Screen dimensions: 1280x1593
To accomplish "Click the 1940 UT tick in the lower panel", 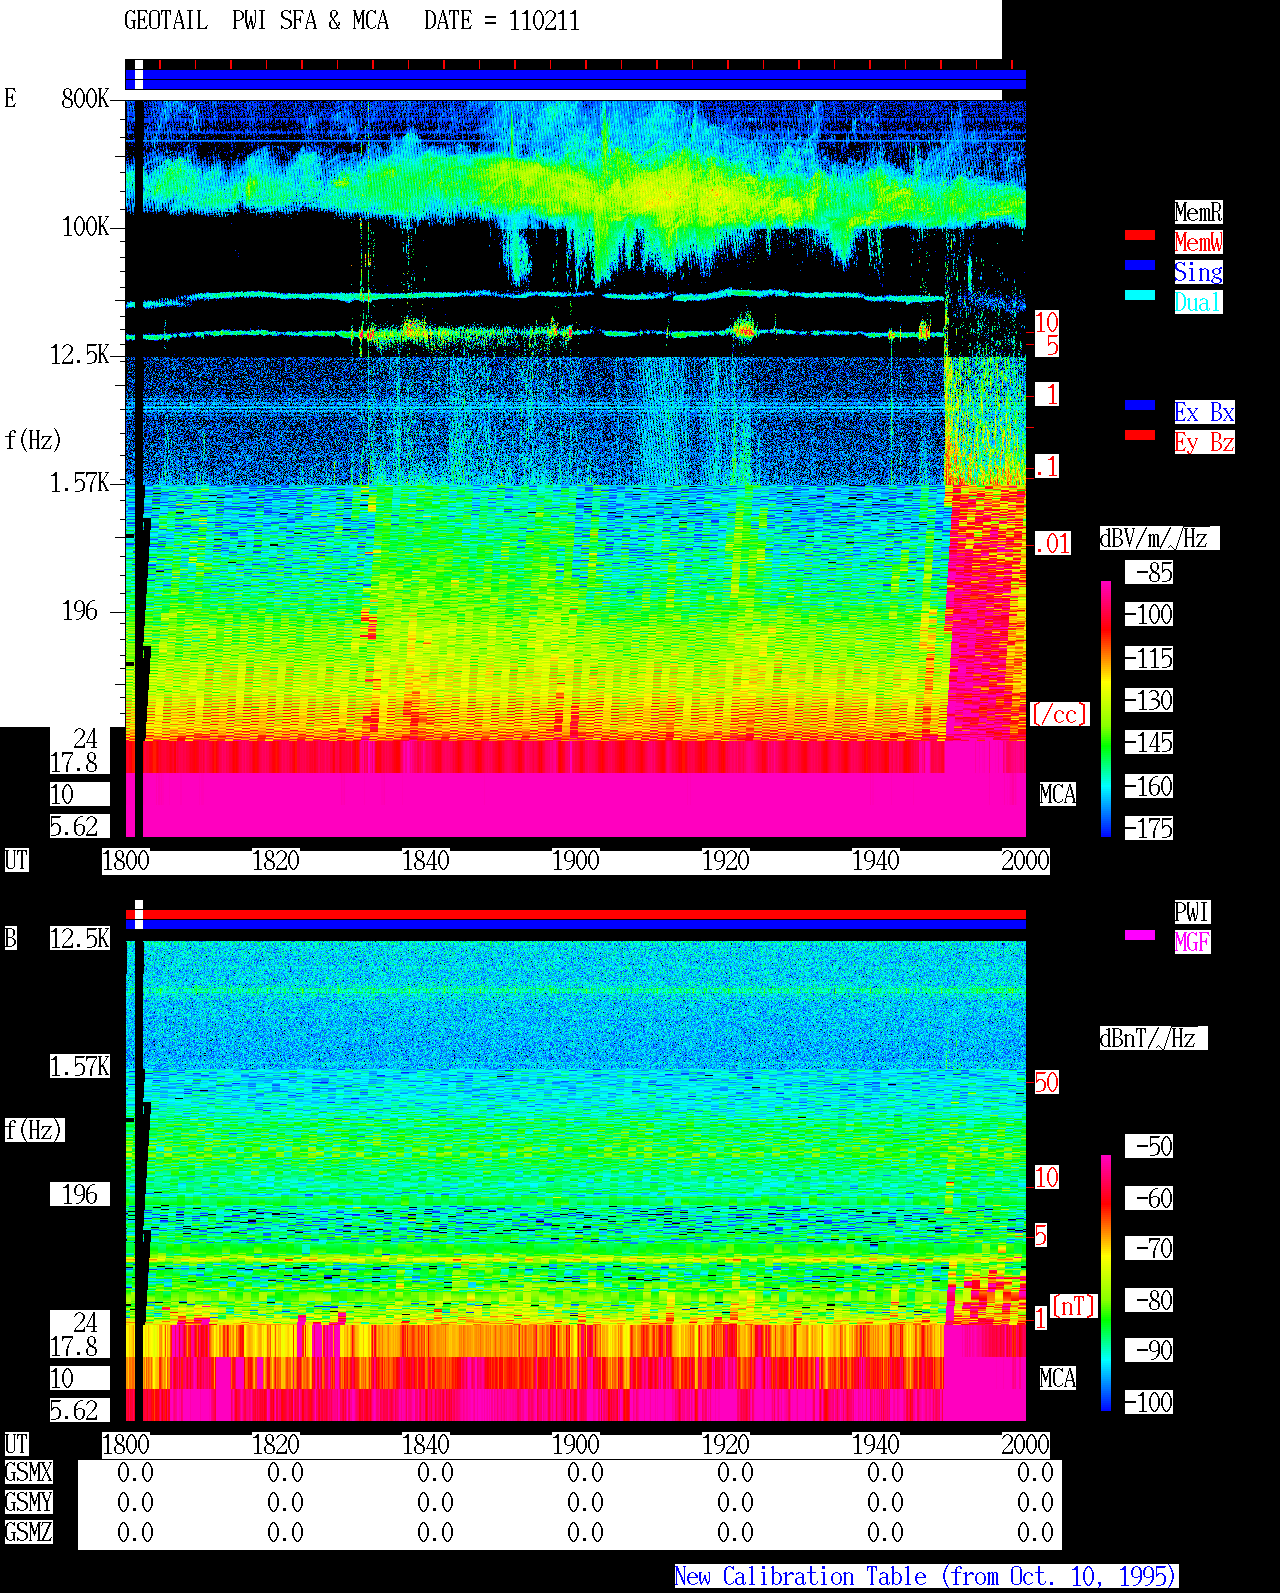I will pos(876,1445).
